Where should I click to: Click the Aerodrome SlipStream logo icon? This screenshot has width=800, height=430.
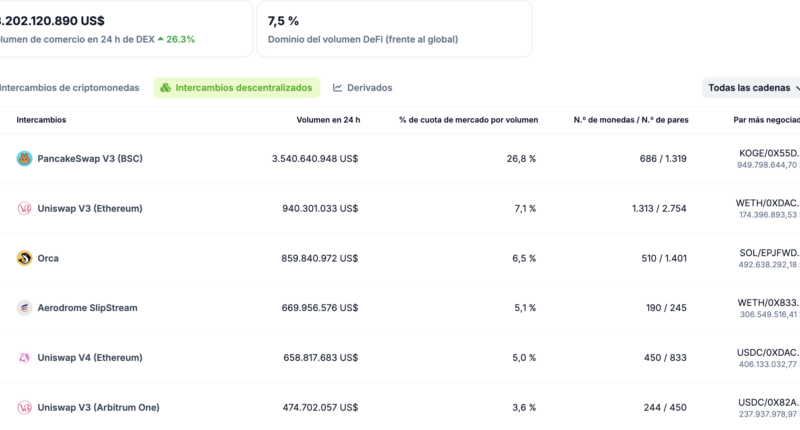(24, 308)
